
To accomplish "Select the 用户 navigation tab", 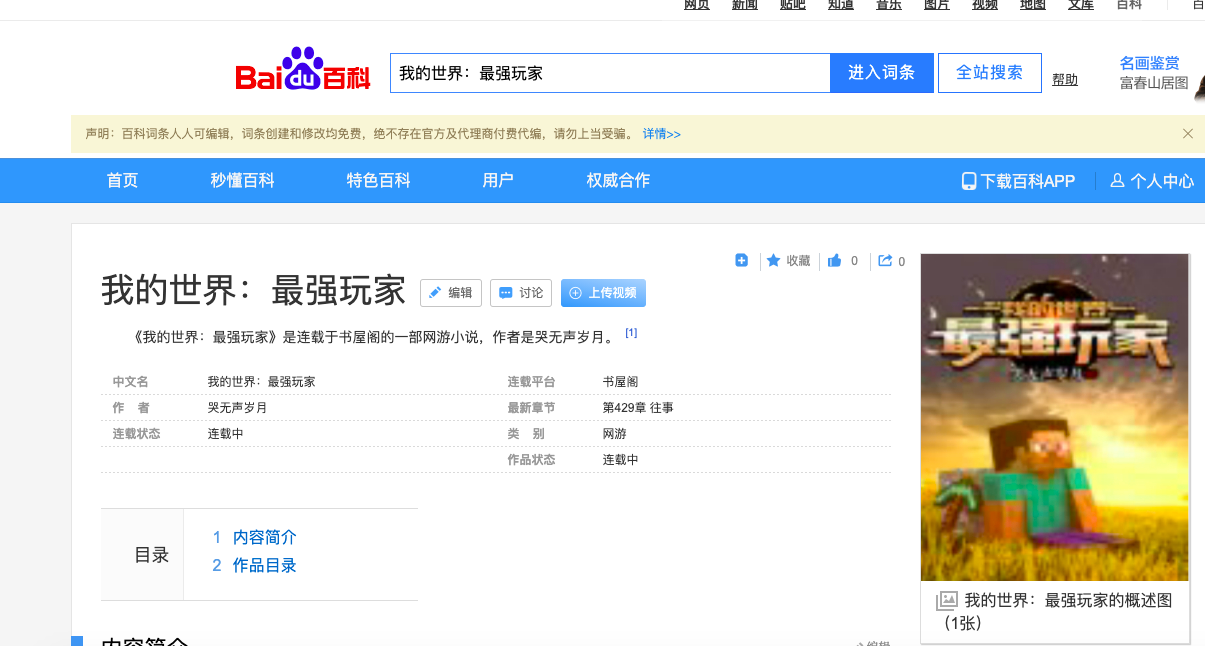I will 498,181.
